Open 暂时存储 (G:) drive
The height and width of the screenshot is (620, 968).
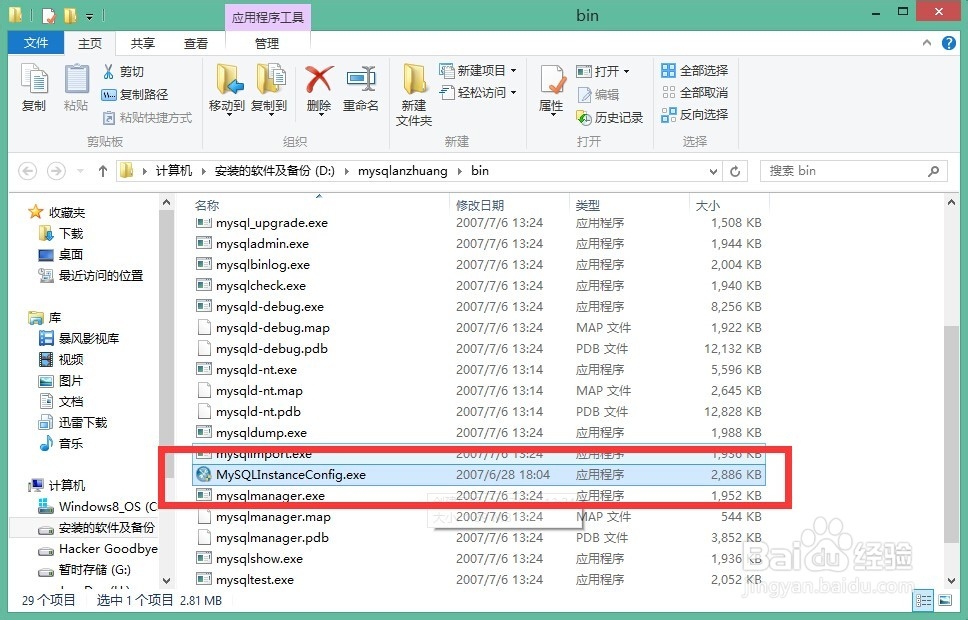(85, 569)
